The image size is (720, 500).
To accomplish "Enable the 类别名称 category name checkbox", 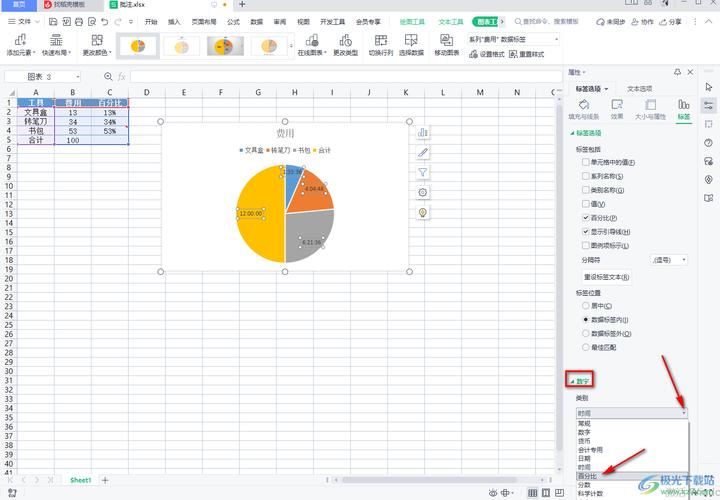I will click(585, 190).
